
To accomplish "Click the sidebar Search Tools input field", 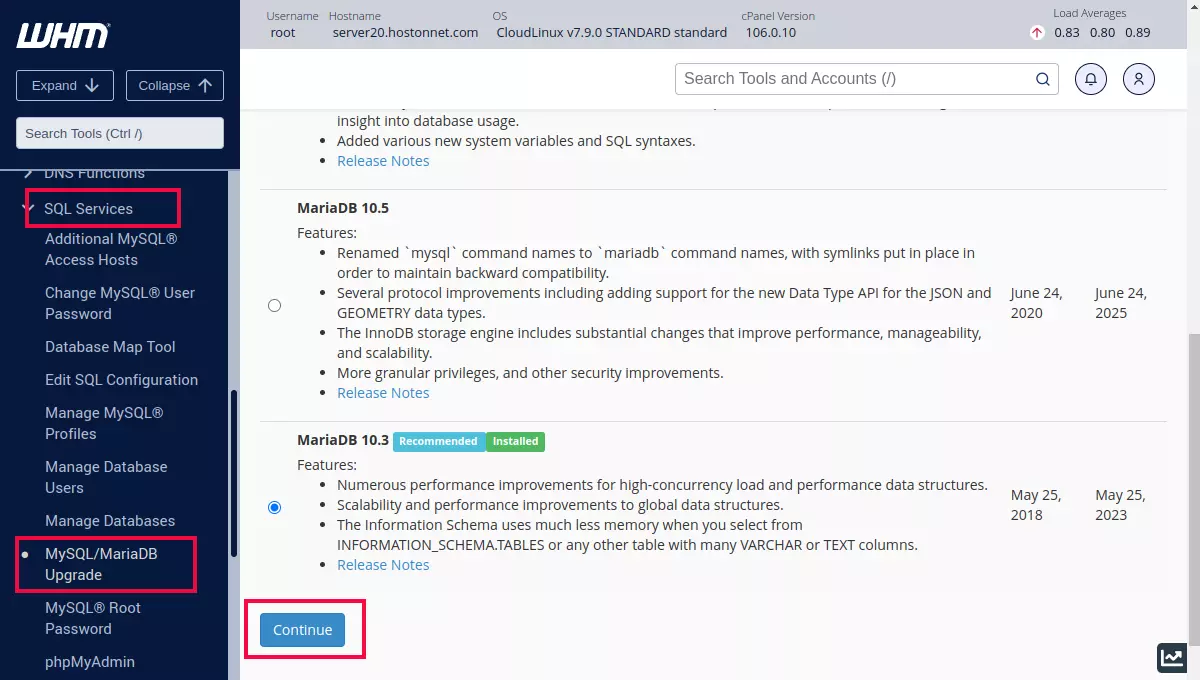I will pos(119,133).
